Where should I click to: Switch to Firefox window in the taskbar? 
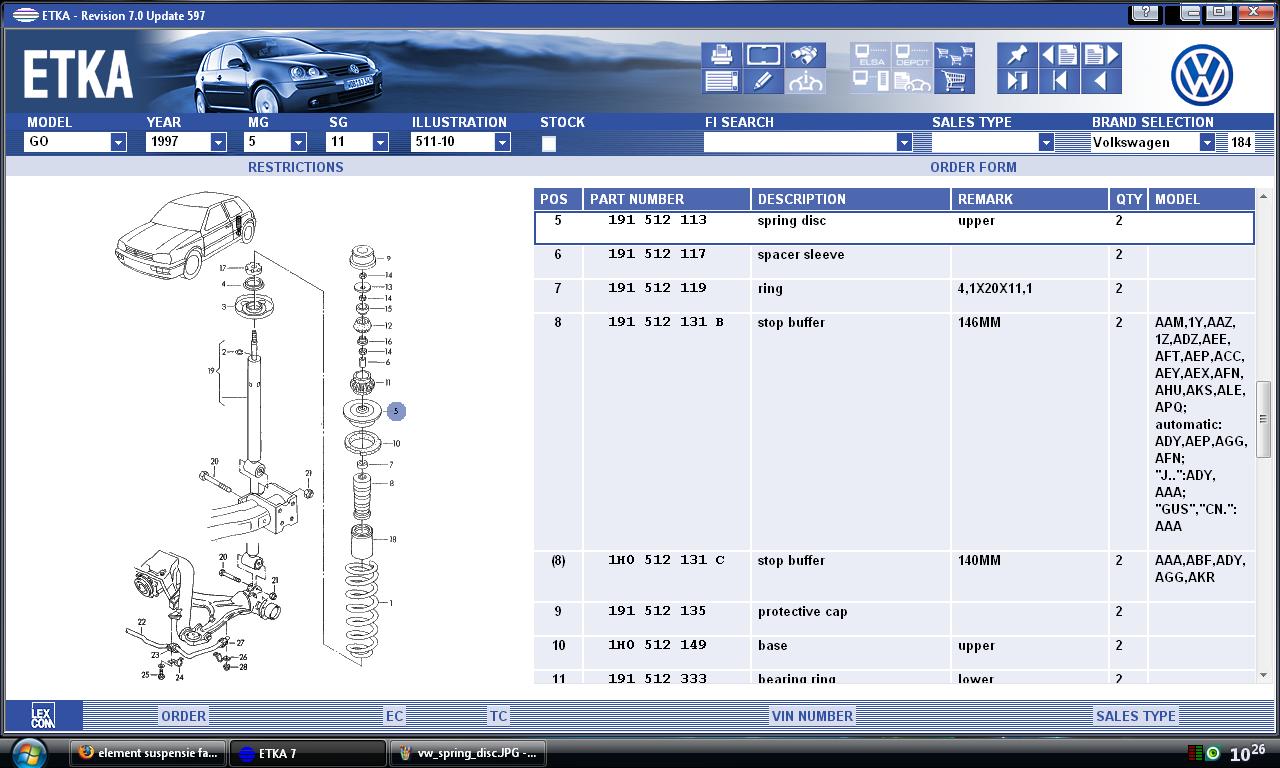148,753
